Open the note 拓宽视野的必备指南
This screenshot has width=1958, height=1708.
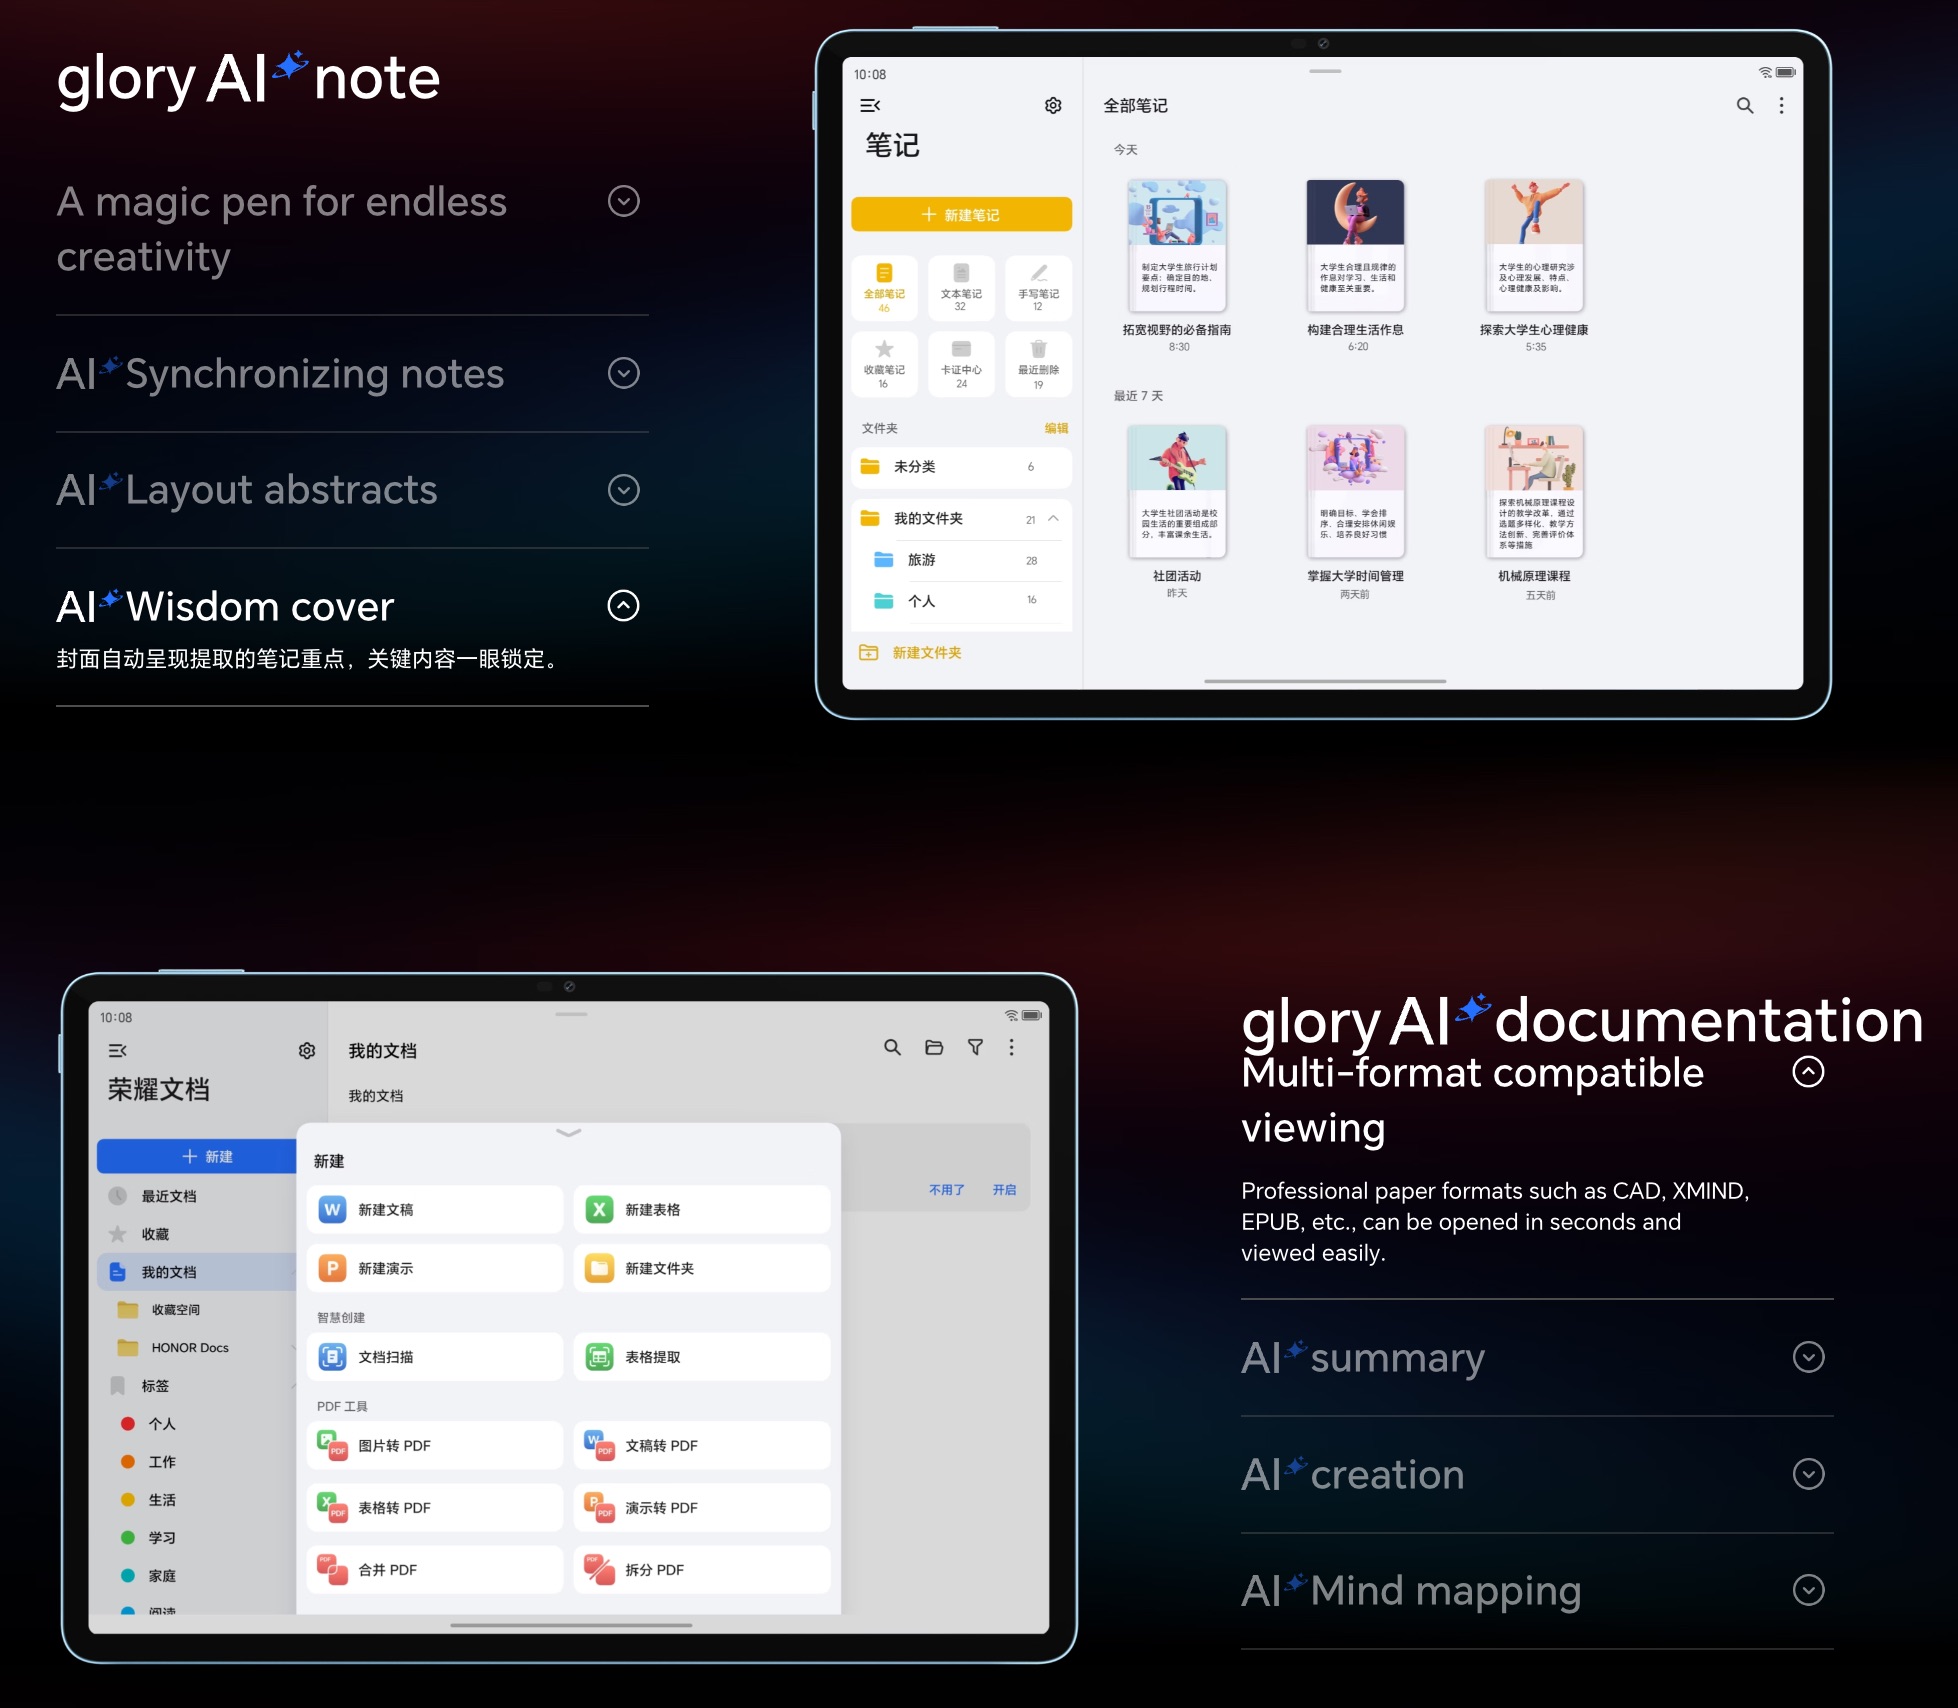[x=1176, y=265]
